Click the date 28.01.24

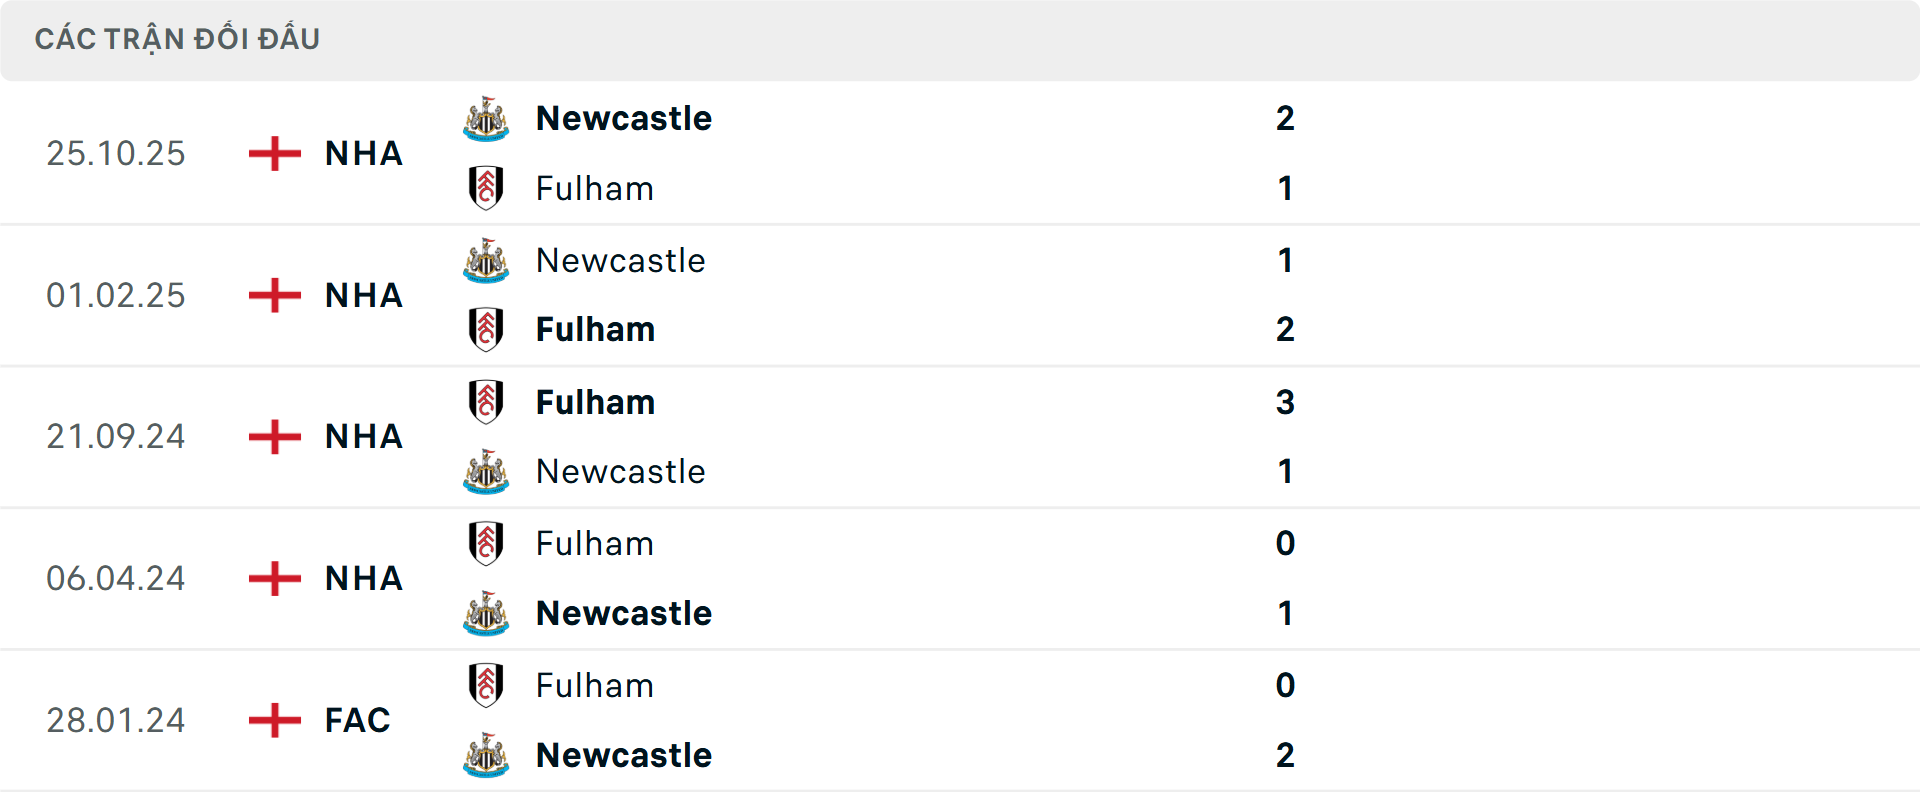(116, 719)
